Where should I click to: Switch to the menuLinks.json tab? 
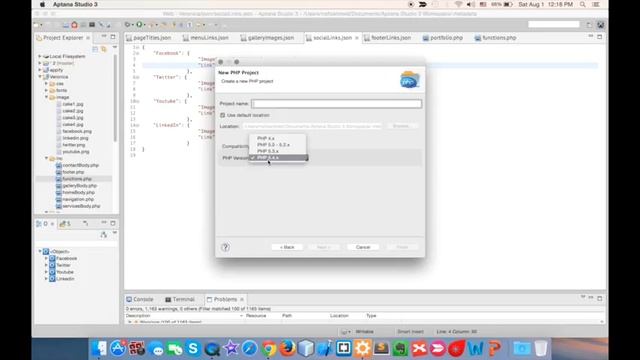coord(206,38)
